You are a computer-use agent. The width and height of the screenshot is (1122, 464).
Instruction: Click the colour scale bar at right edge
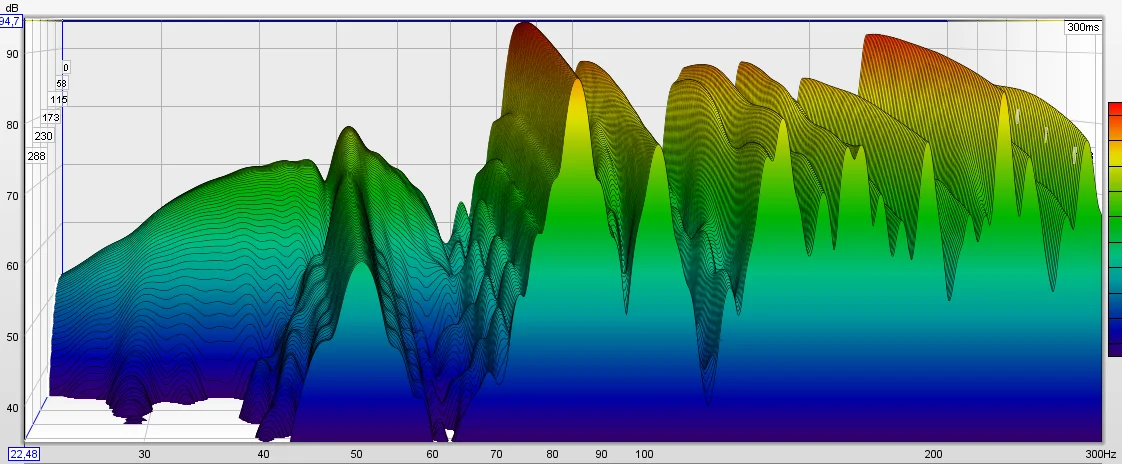pyautogui.click(x=1115, y=229)
